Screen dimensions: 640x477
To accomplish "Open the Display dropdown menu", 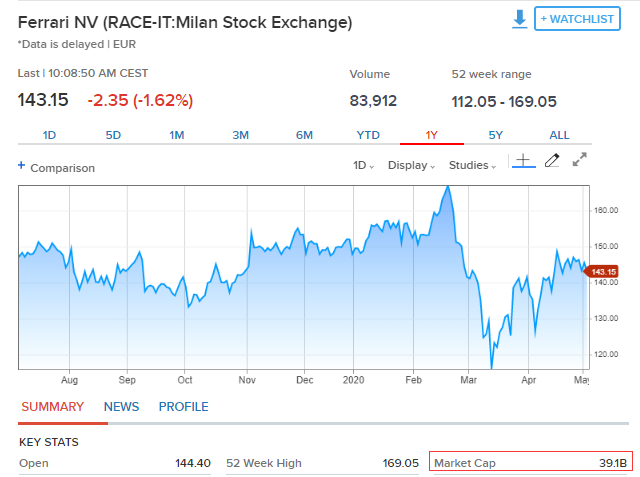I will [410, 166].
